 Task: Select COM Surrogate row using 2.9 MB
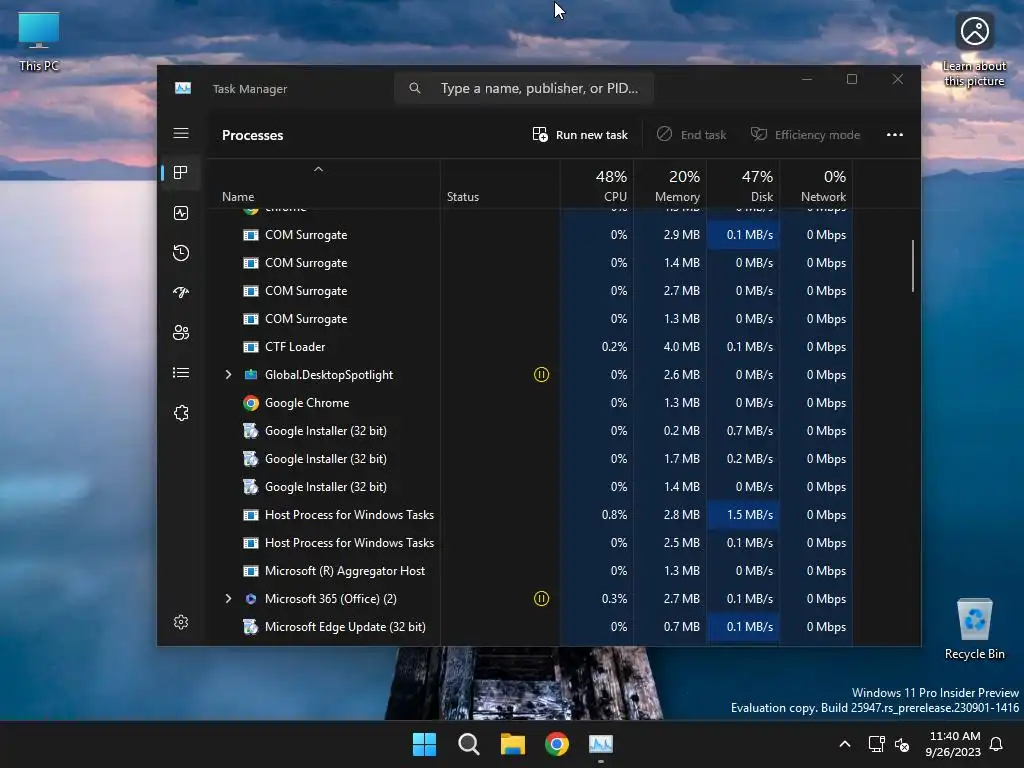click(530, 234)
